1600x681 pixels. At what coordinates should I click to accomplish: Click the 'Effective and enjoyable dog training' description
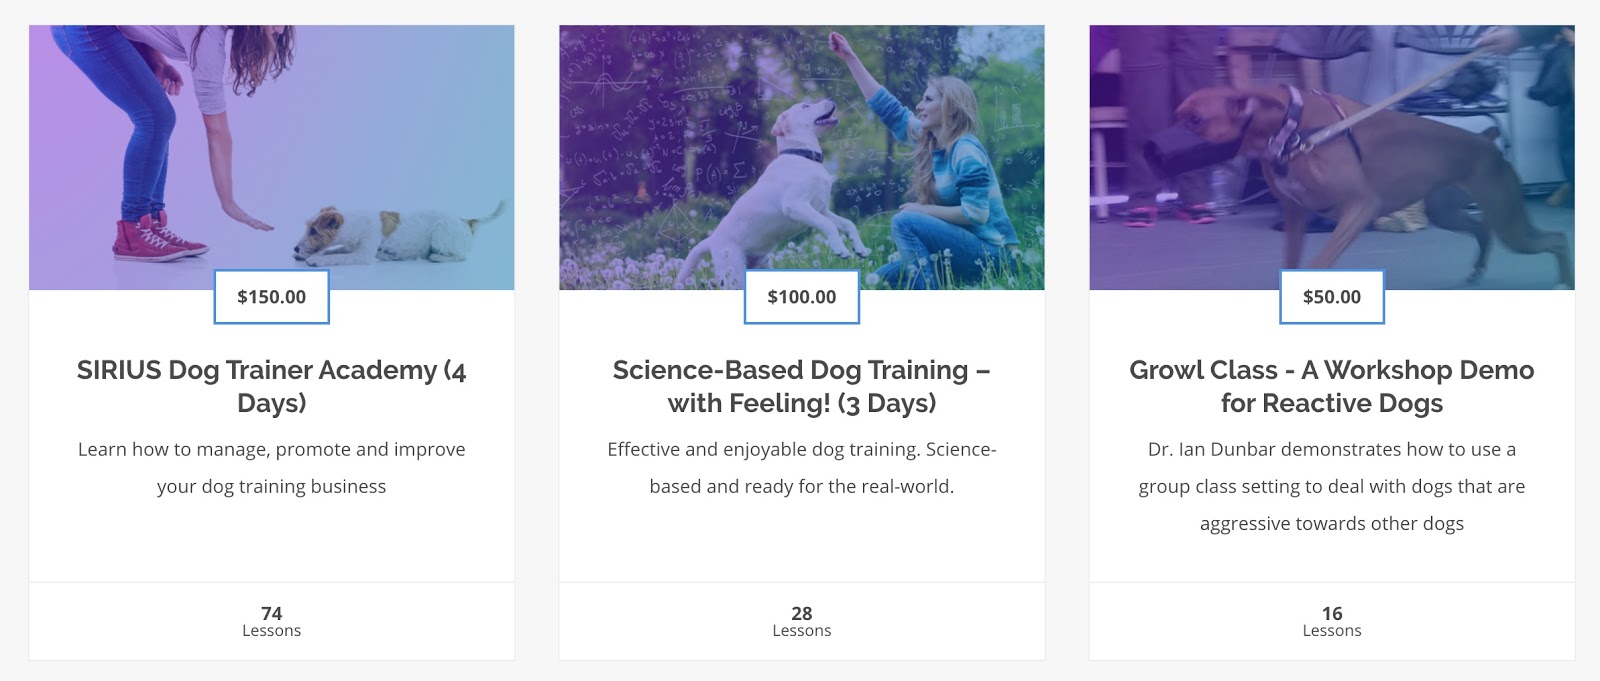tap(801, 468)
